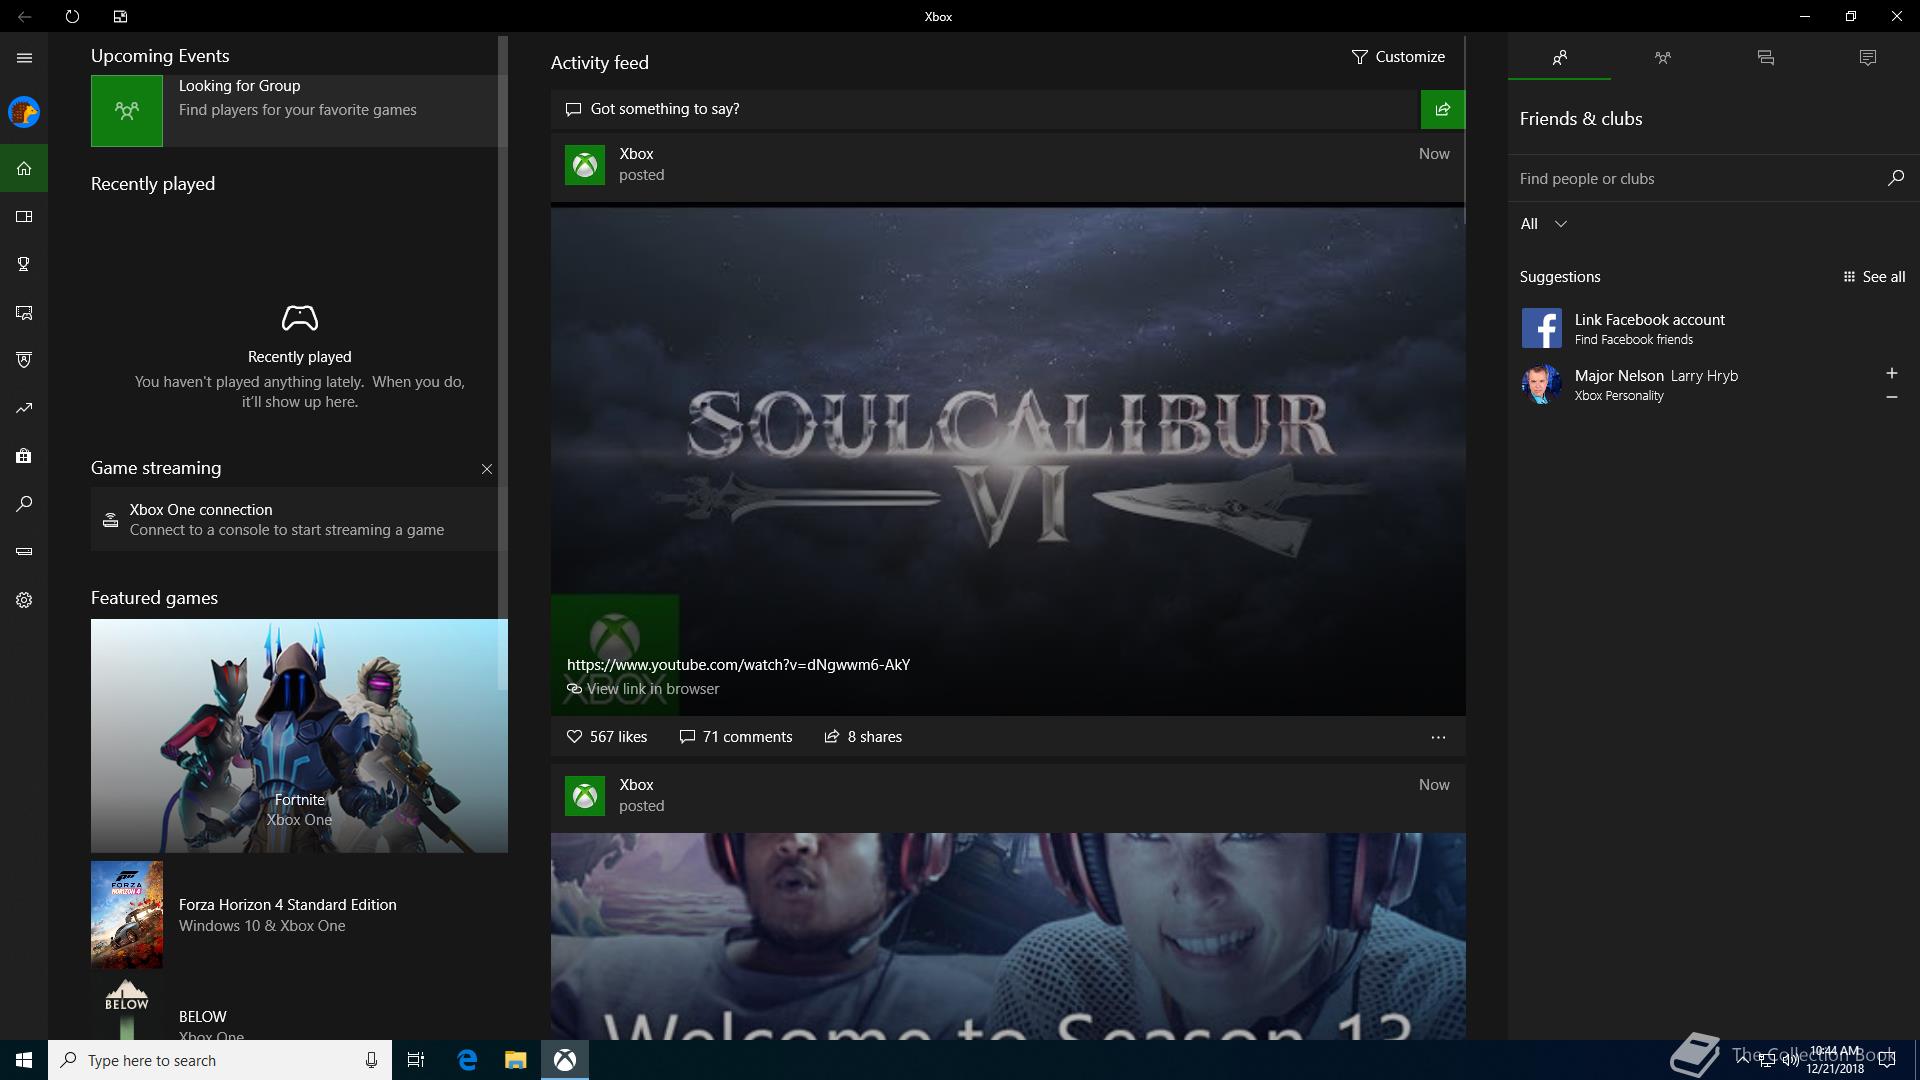This screenshot has width=1920, height=1080.
Task: Click the Facebook logo icon
Action: (x=1541, y=328)
